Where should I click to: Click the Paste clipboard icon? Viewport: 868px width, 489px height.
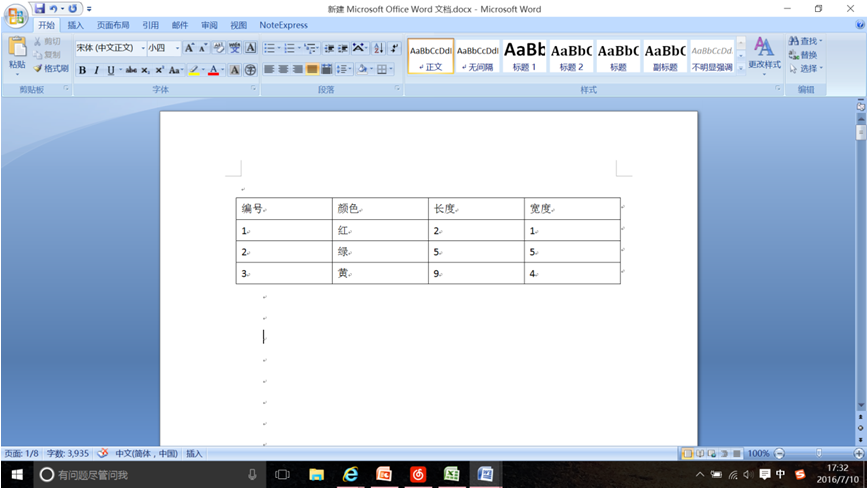(x=17, y=48)
